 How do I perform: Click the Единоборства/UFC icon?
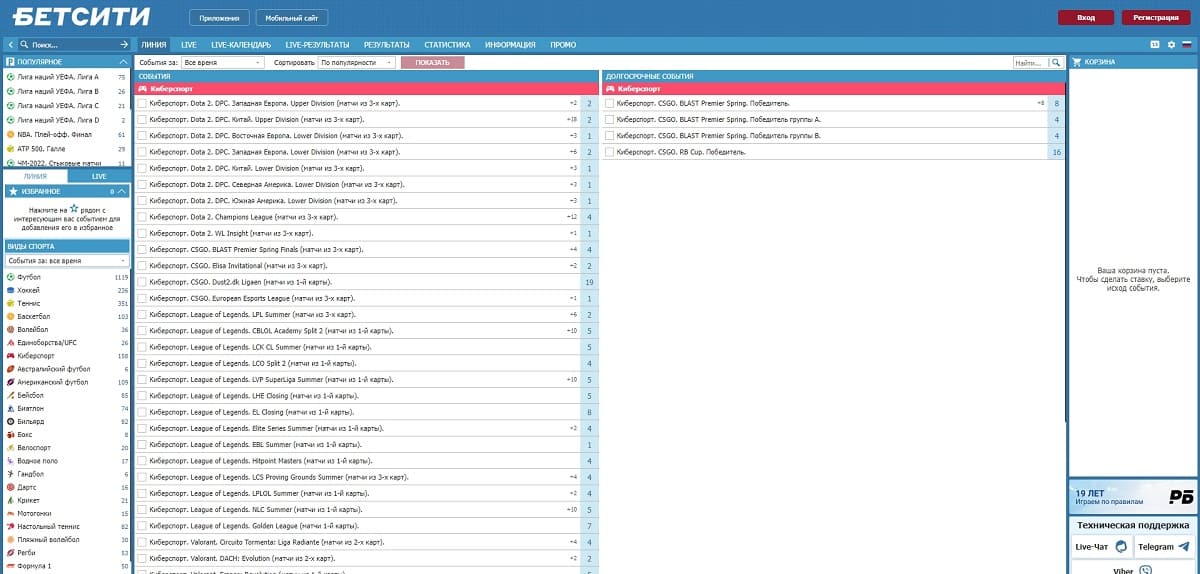click(11, 342)
